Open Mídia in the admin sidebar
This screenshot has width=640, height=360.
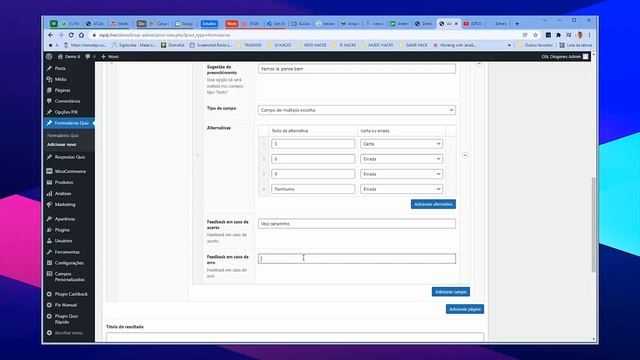[x=60, y=79]
